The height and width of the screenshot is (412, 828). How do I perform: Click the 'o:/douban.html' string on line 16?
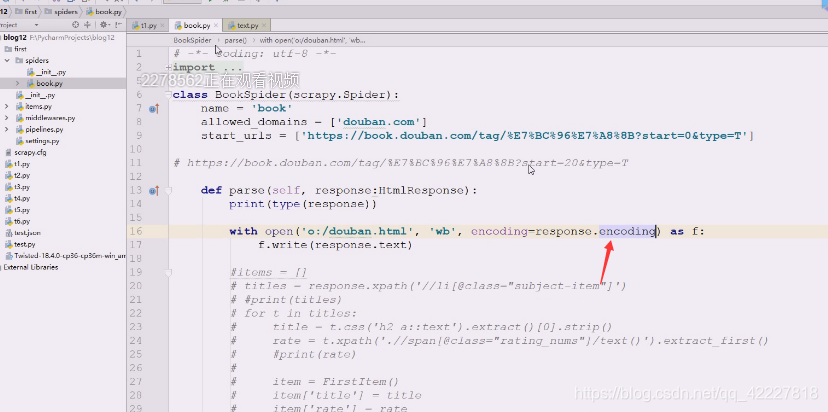tap(357, 231)
